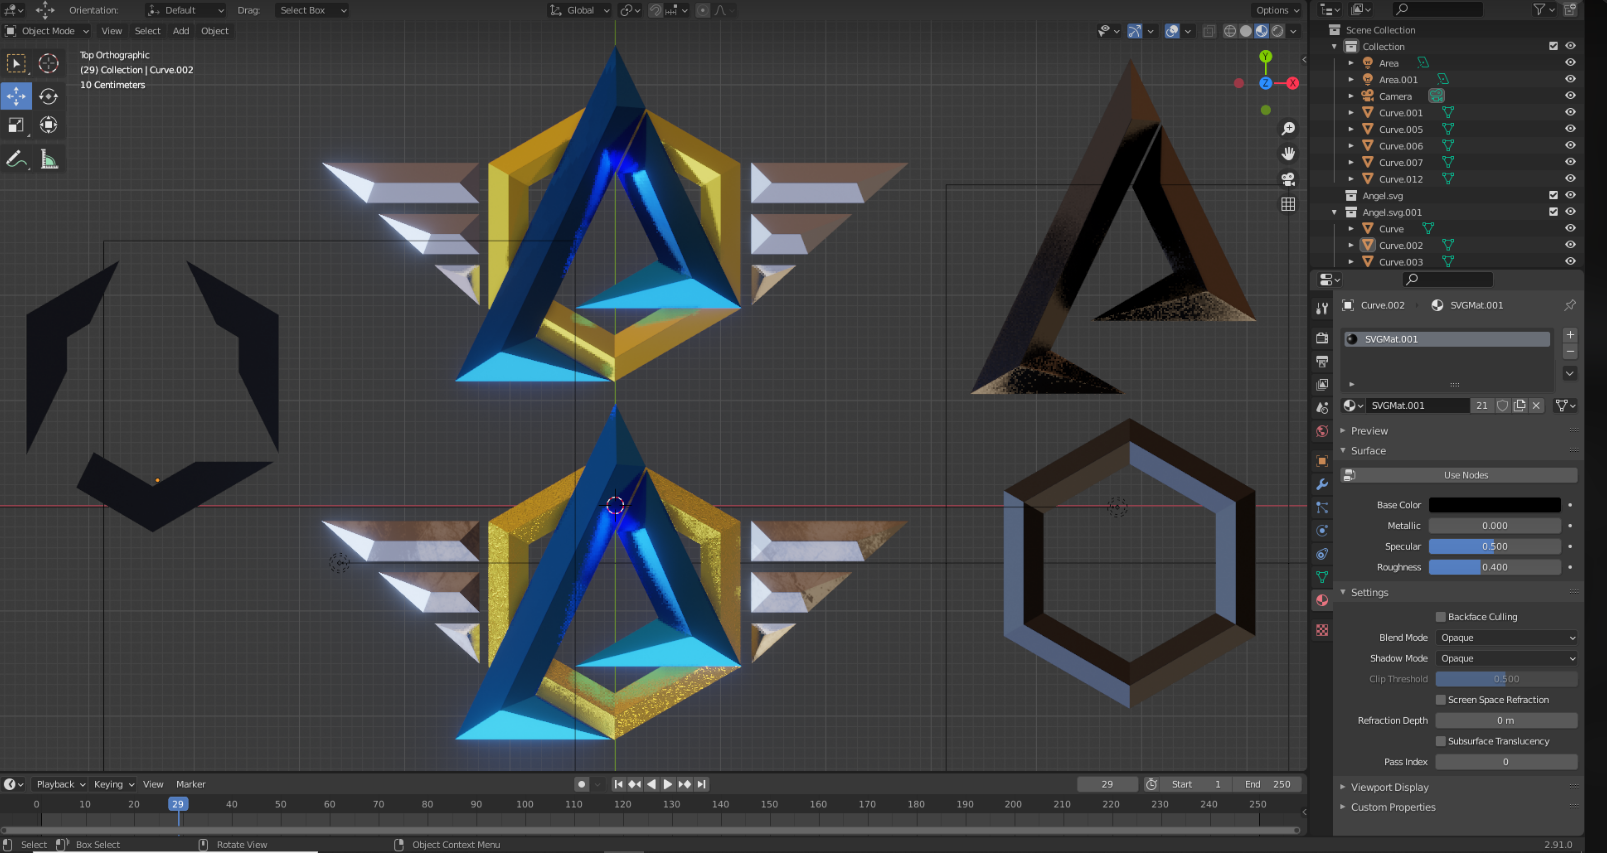The height and width of the screenshot is (853, 1607).
Task: Open the Add menu
Action: [181, 31]
